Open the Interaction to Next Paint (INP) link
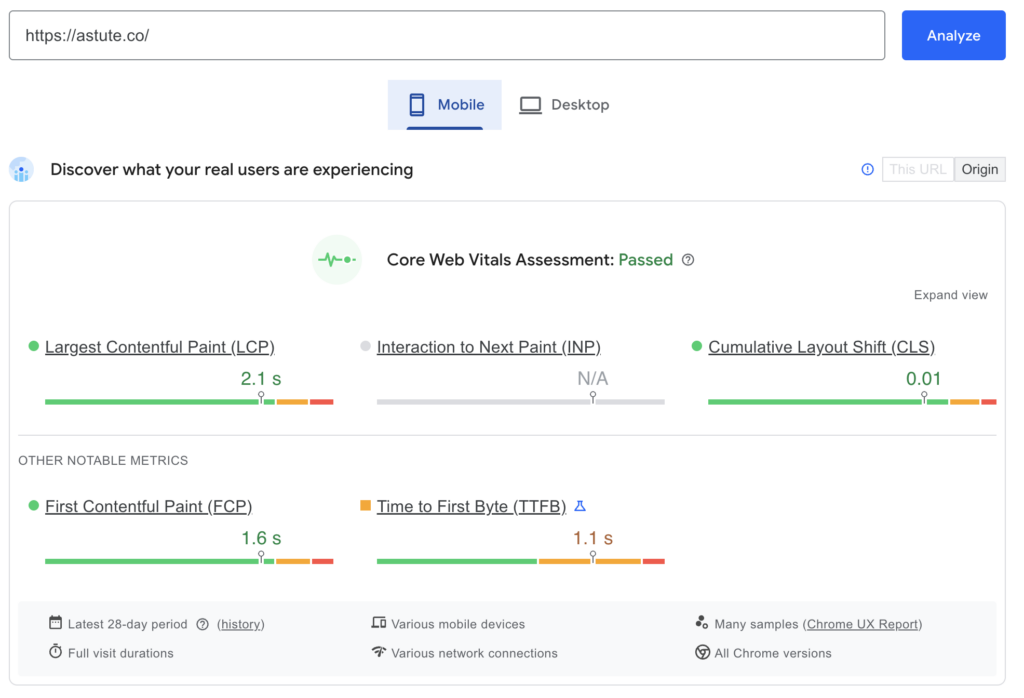 (488, 347)
